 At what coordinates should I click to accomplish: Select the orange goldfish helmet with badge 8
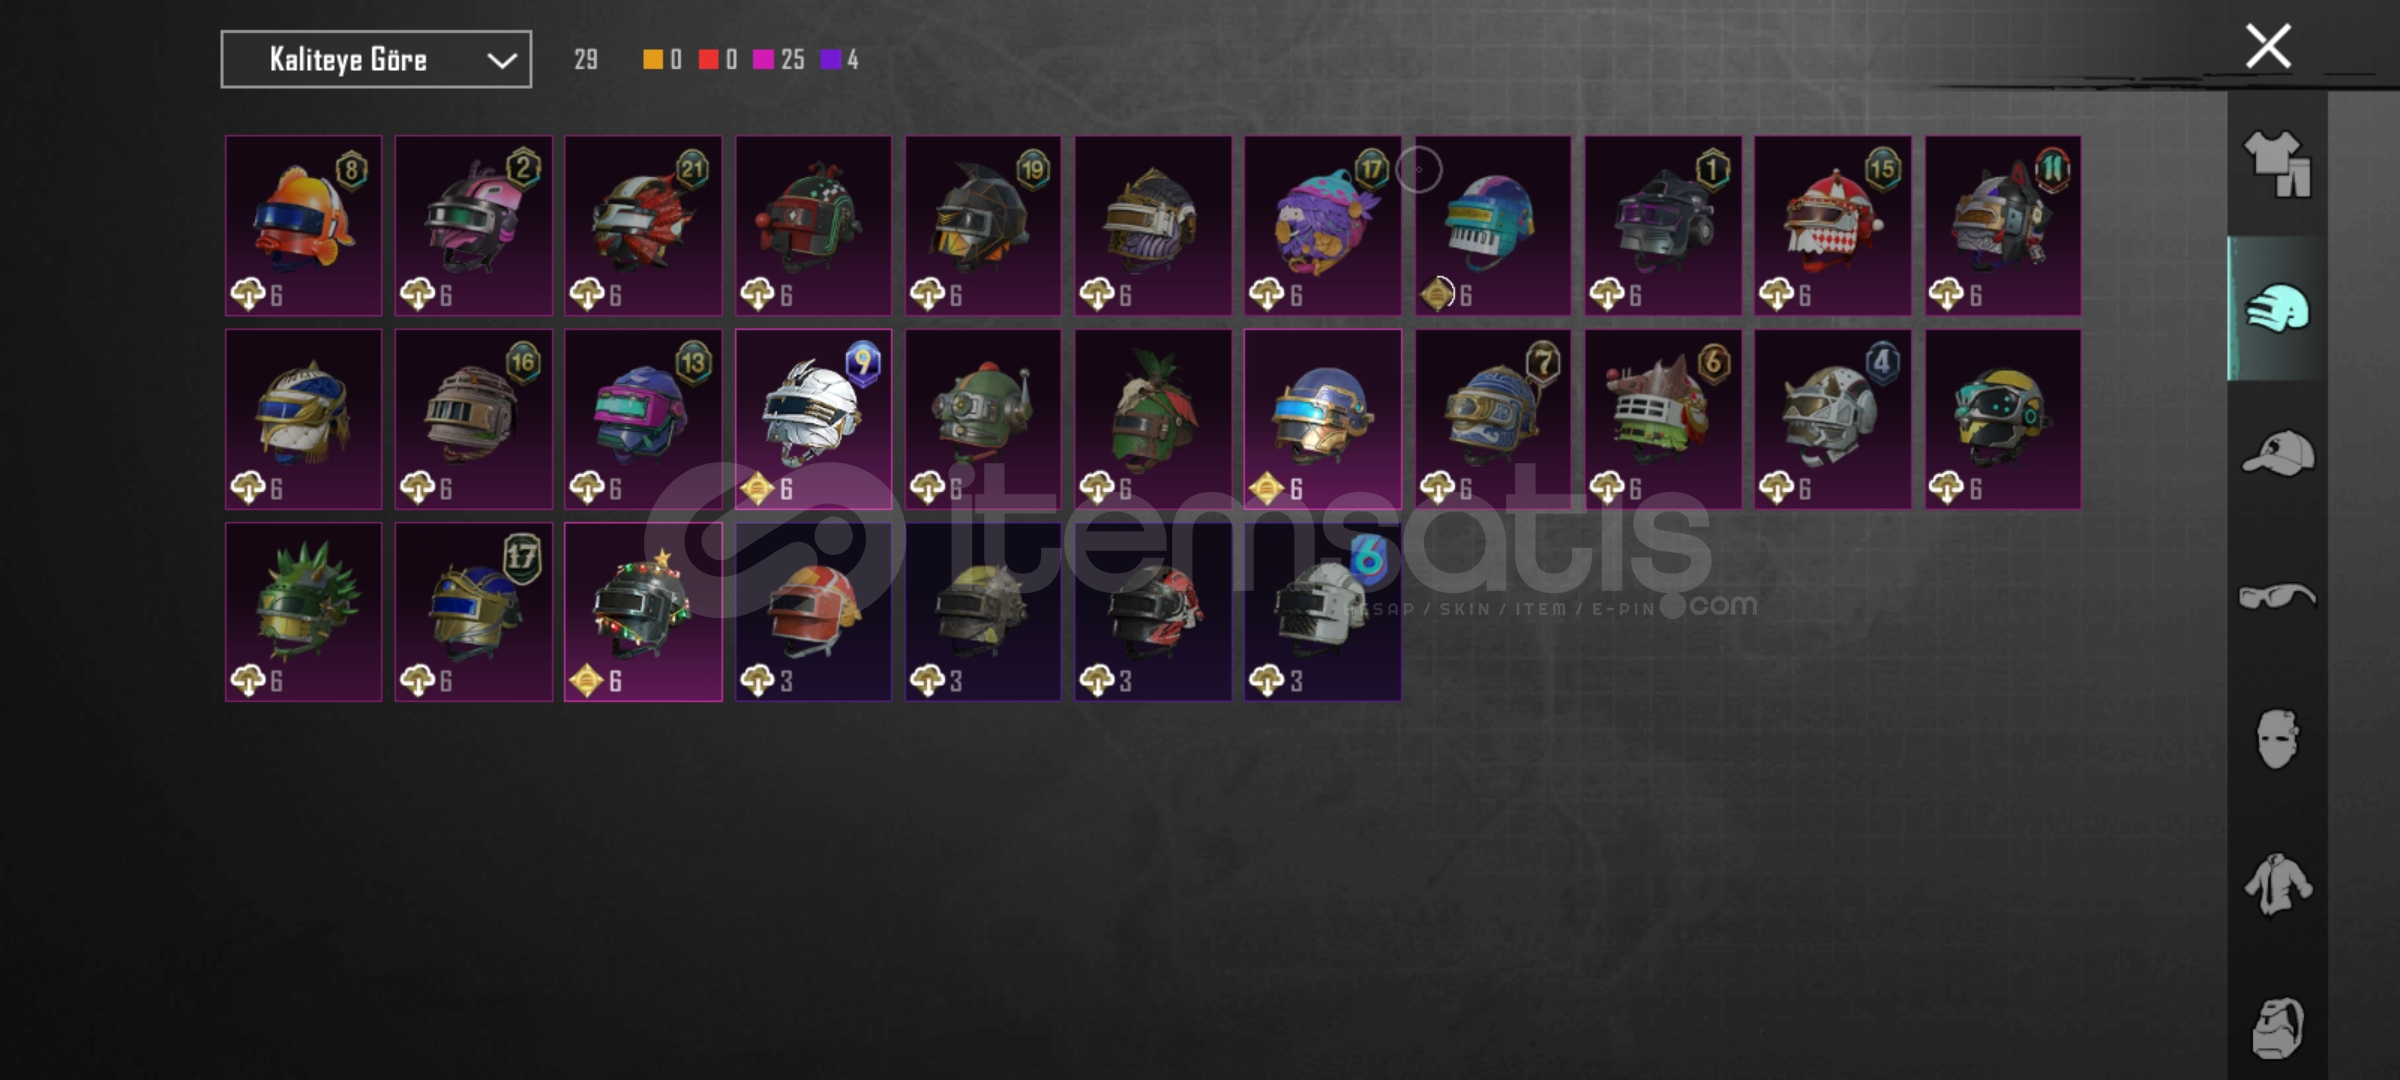pos(303,225)
